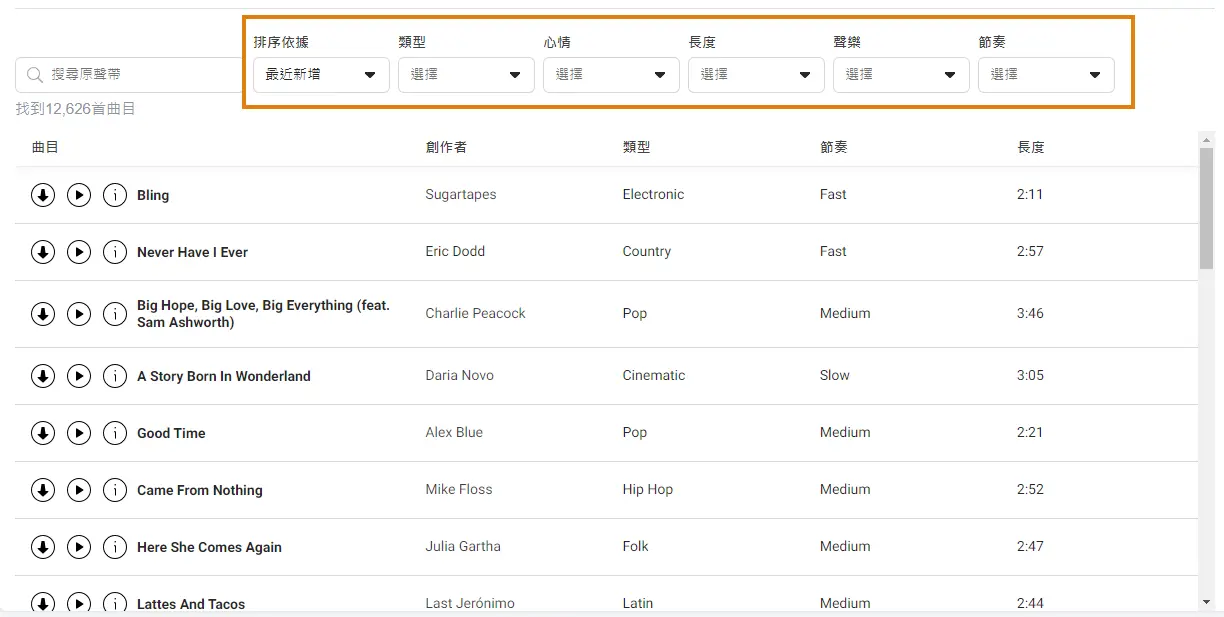
Task: Click the genre Cinematic
Action: [x=654, y=375]
